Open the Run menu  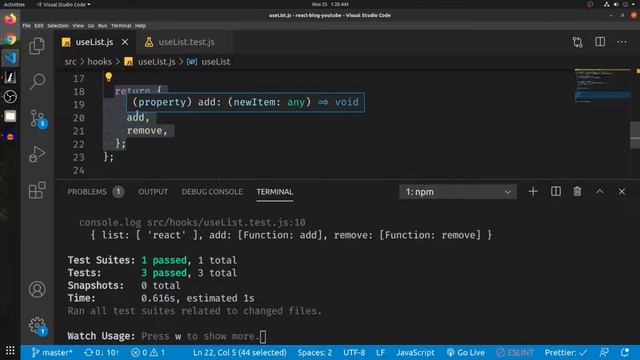tap(102, 26)
